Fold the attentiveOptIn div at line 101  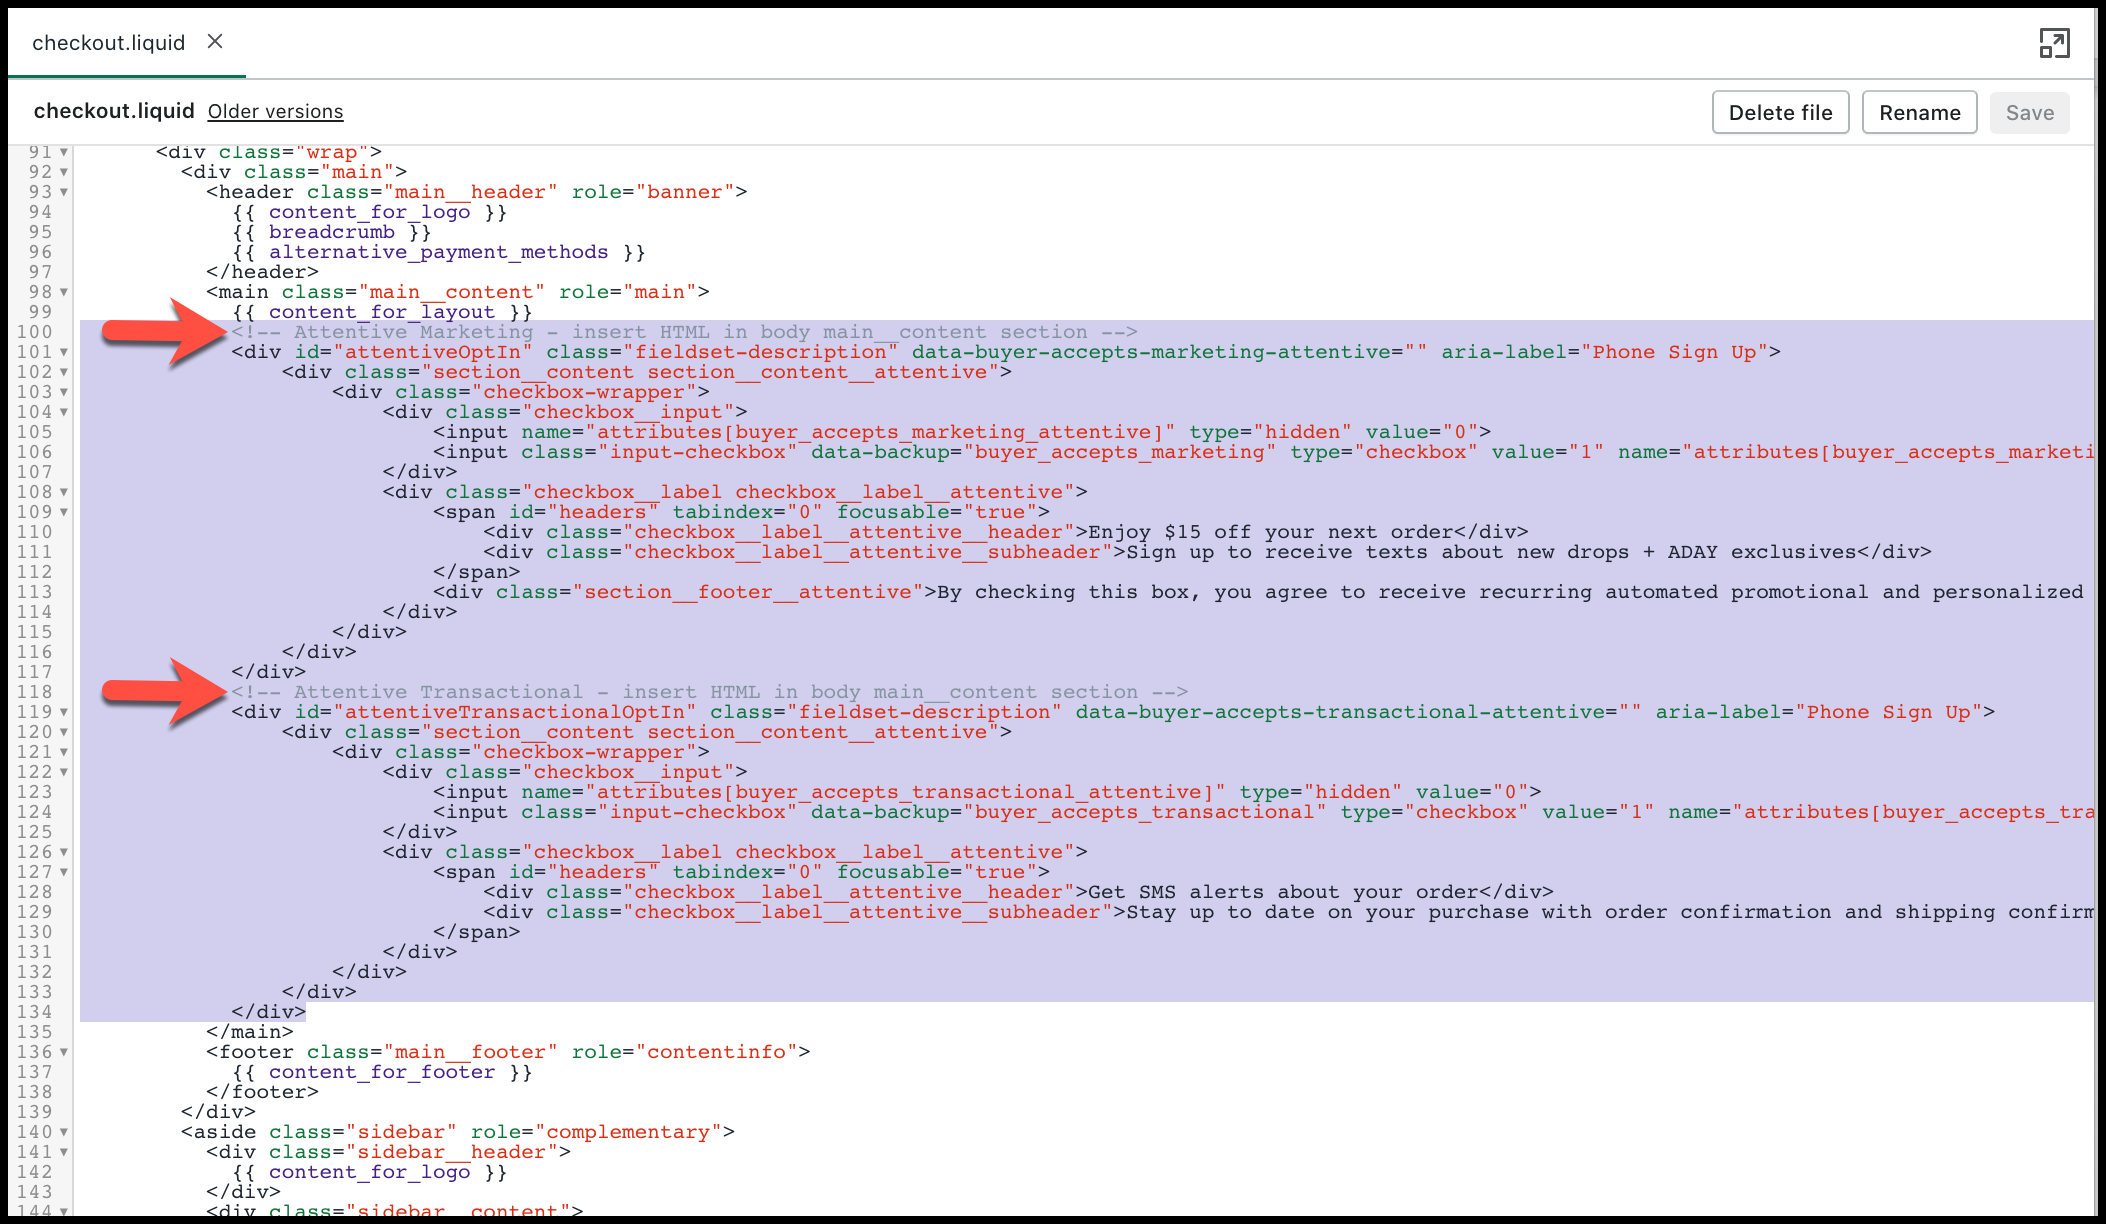click(64, 352)
